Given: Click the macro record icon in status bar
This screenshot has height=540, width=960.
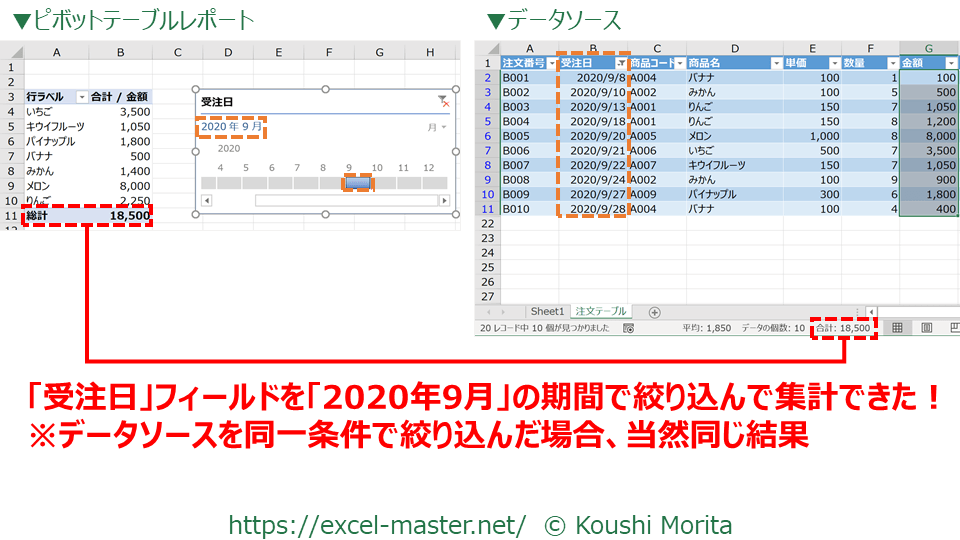Looking at the screenshot, I should coord(628,328).
